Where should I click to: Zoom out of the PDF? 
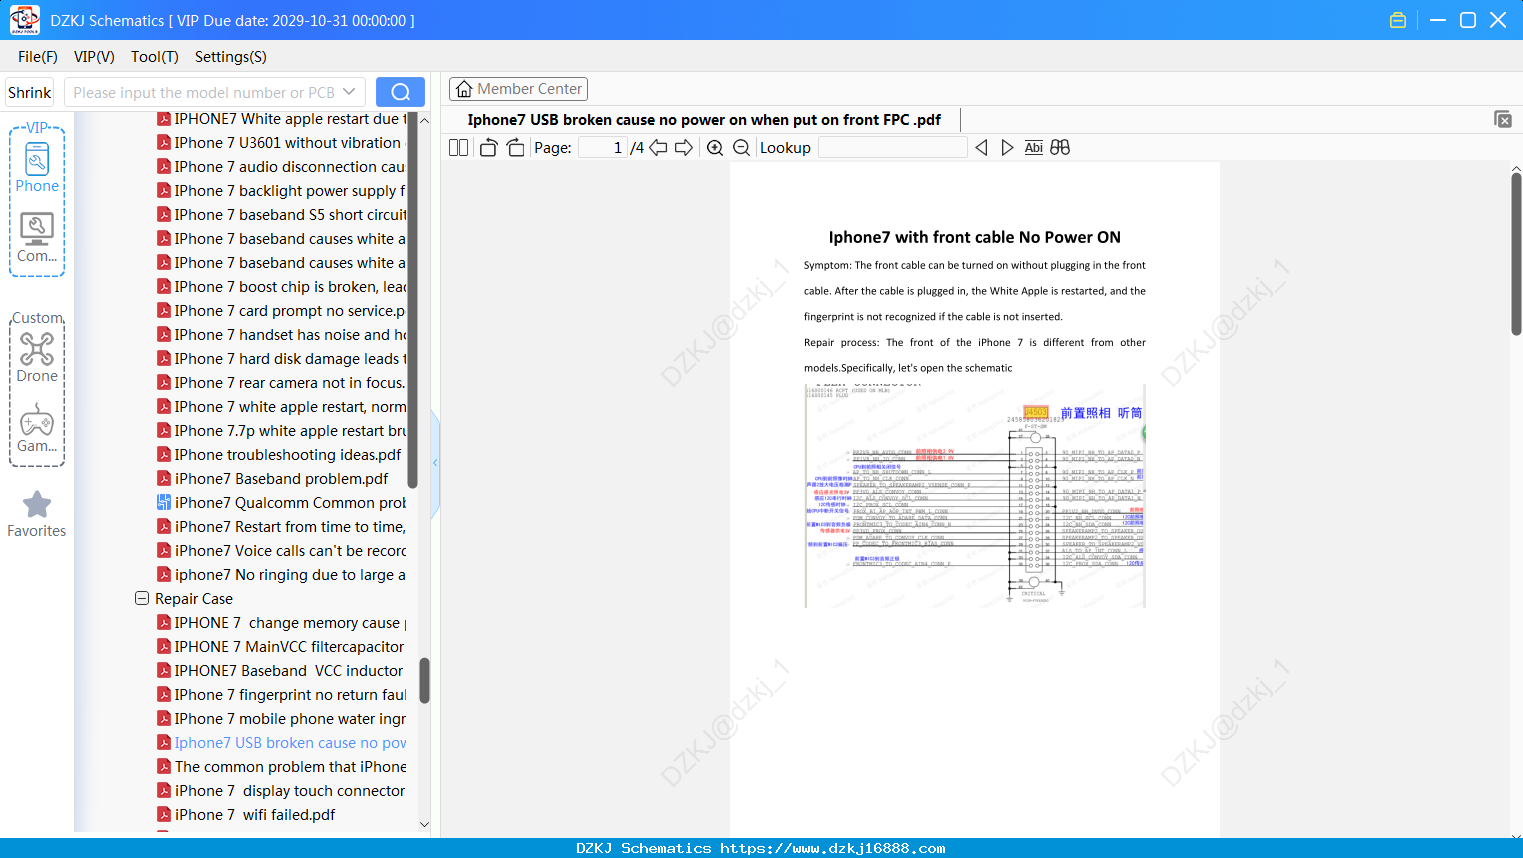tap(741, 148)
